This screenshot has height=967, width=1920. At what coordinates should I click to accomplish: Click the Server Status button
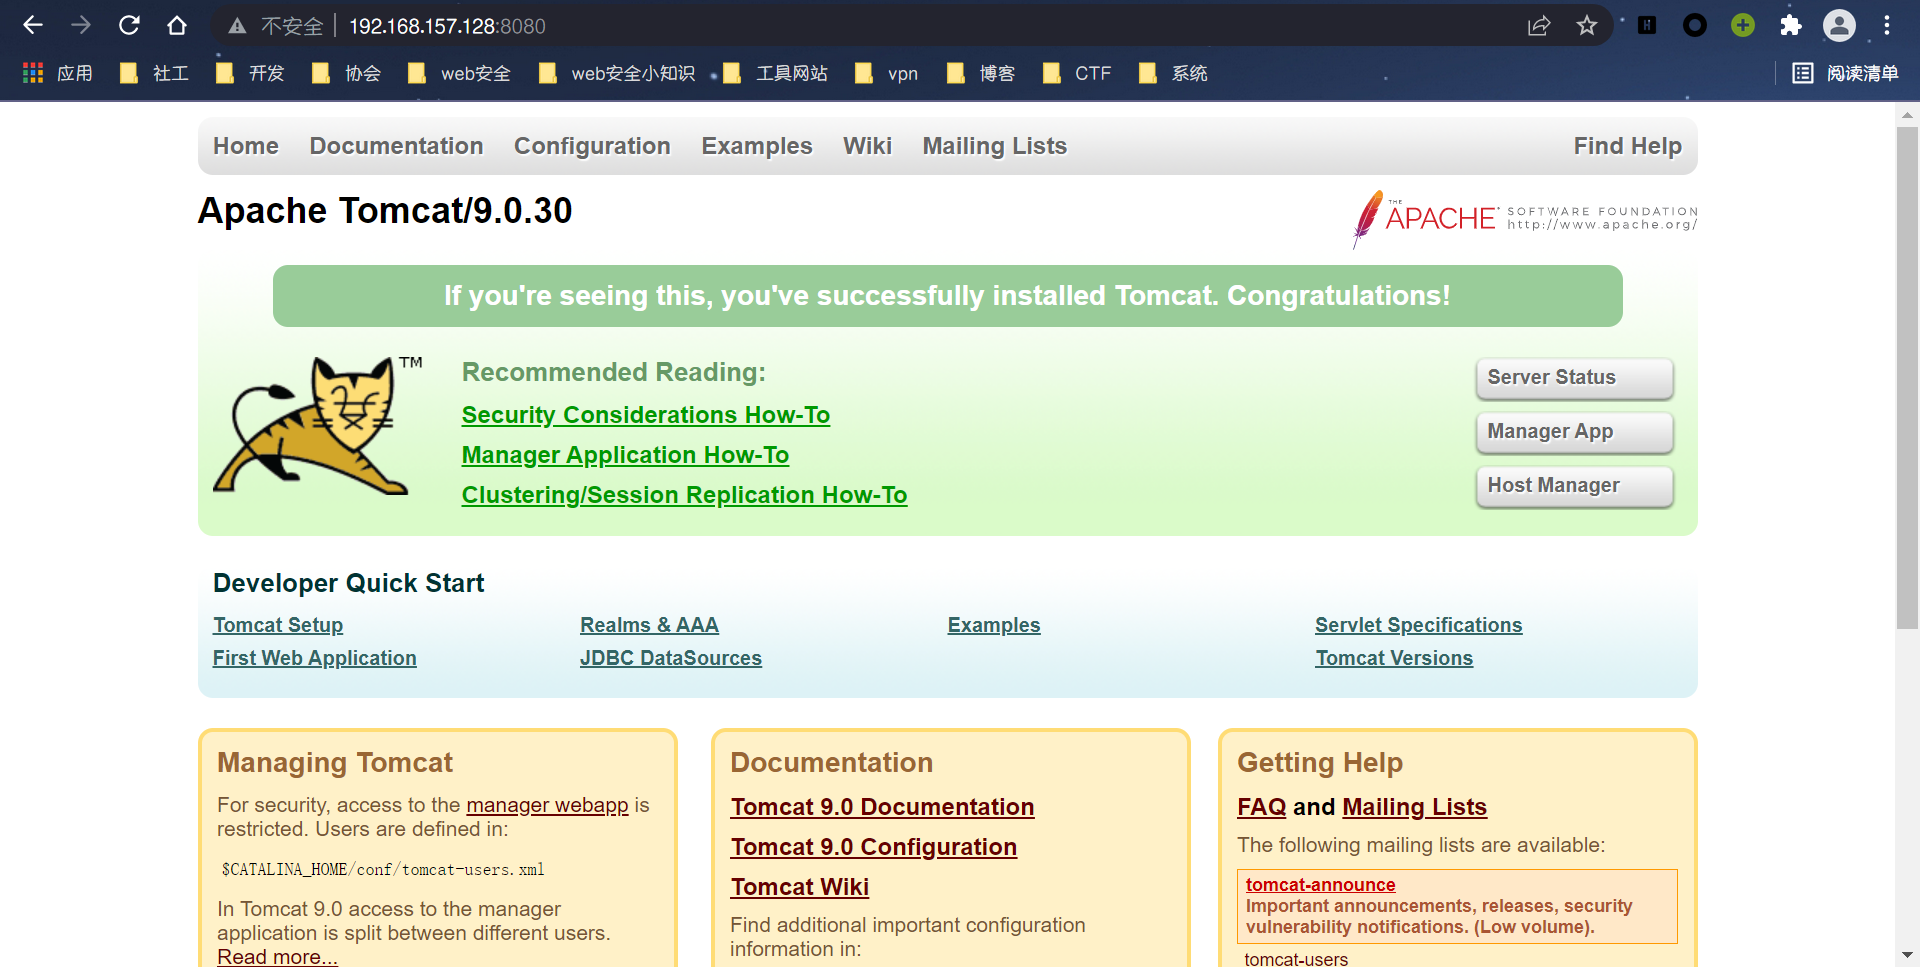(x=1574, y=378)
